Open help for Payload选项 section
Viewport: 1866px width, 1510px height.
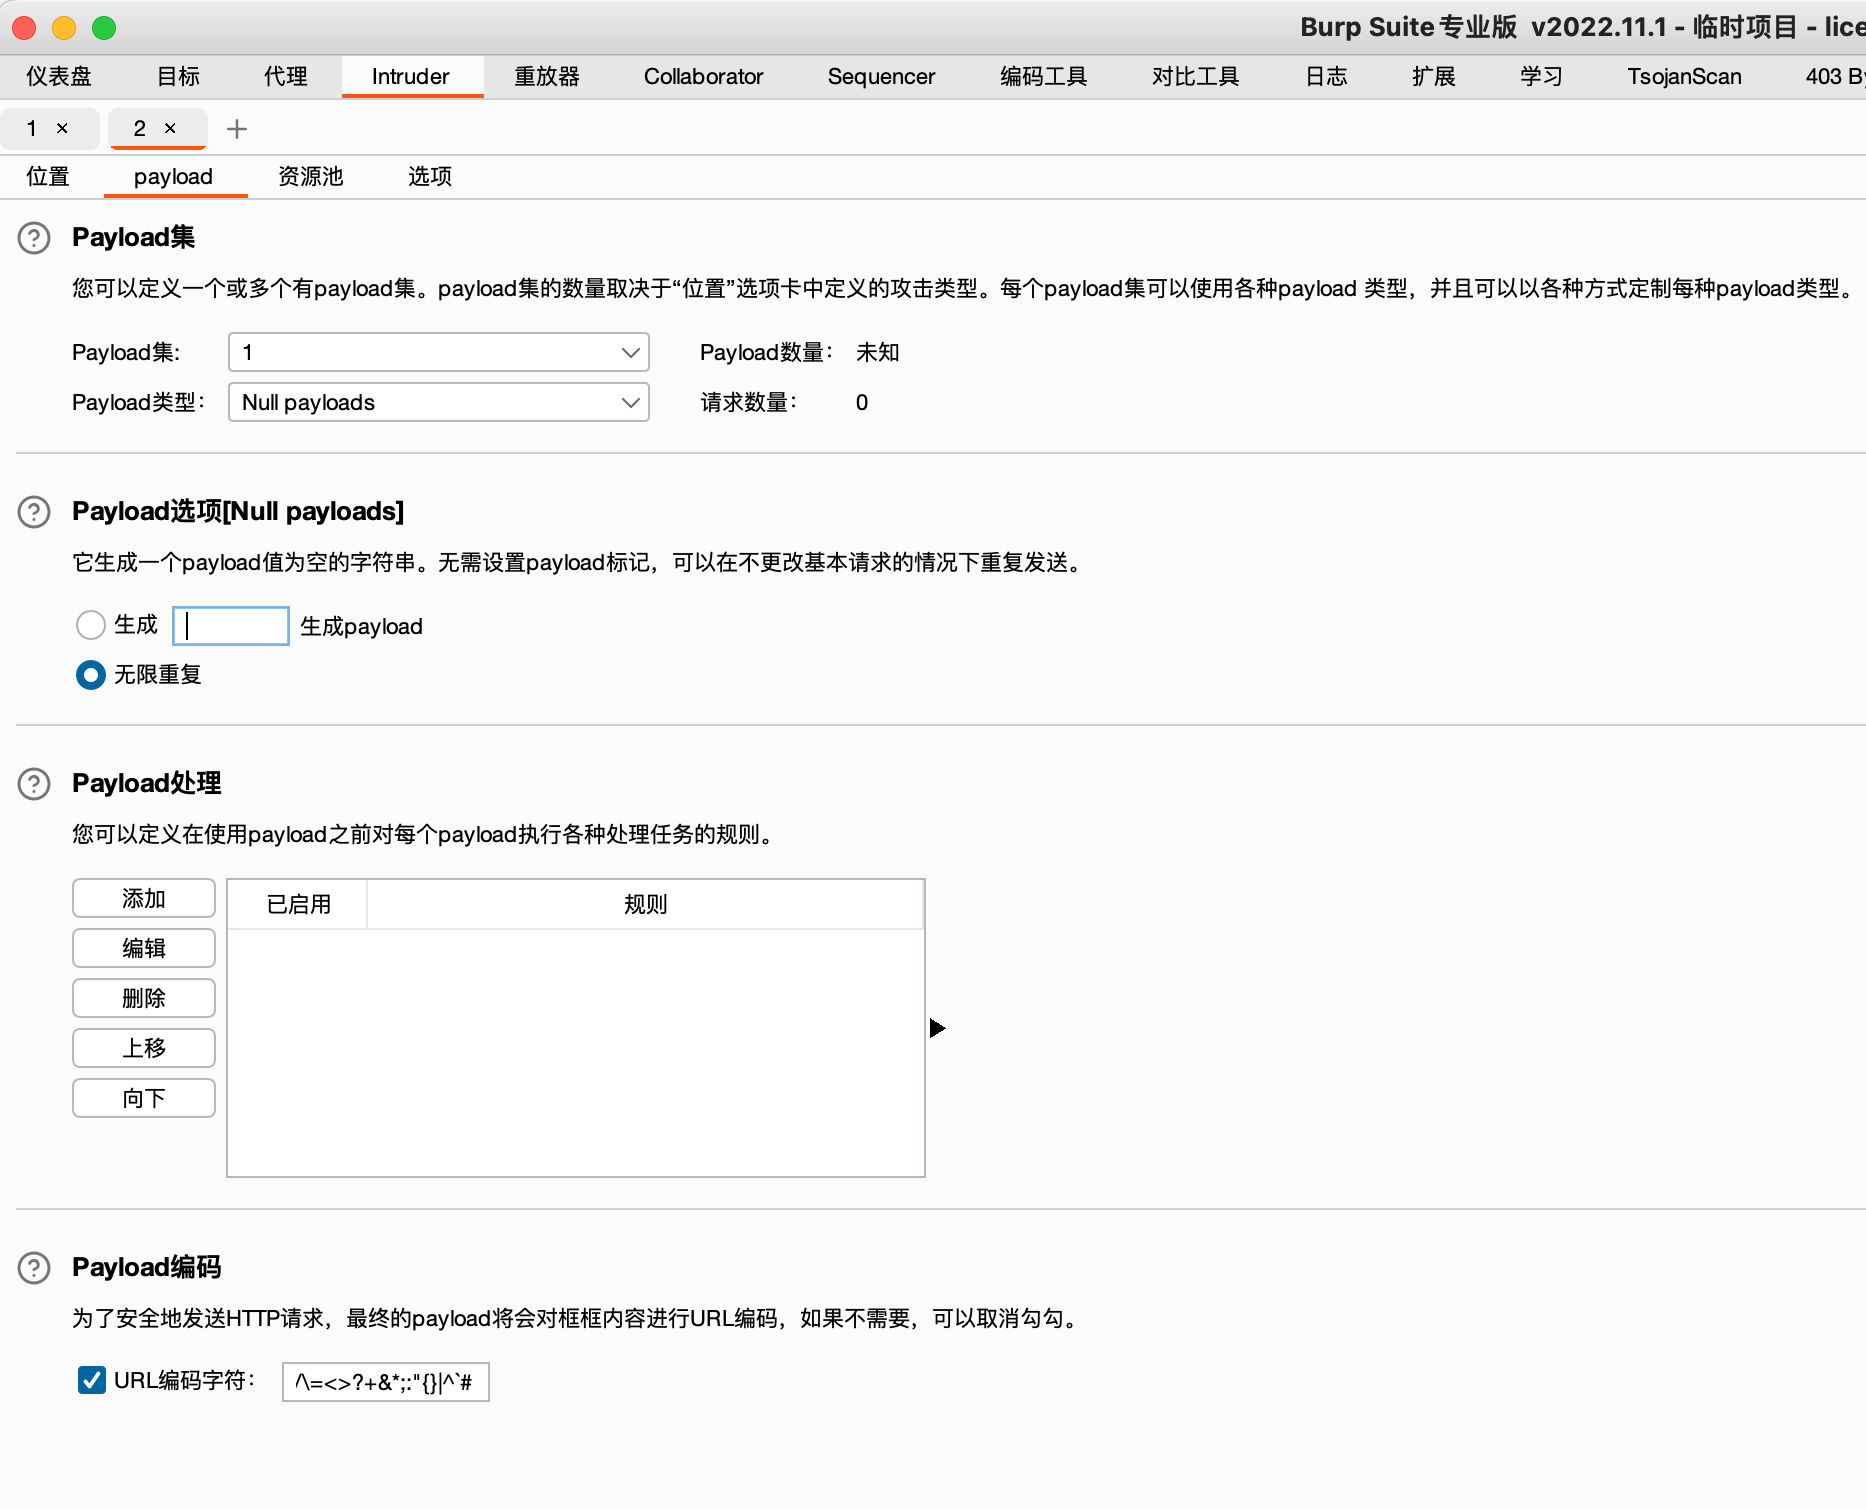(x=34, y=512)
